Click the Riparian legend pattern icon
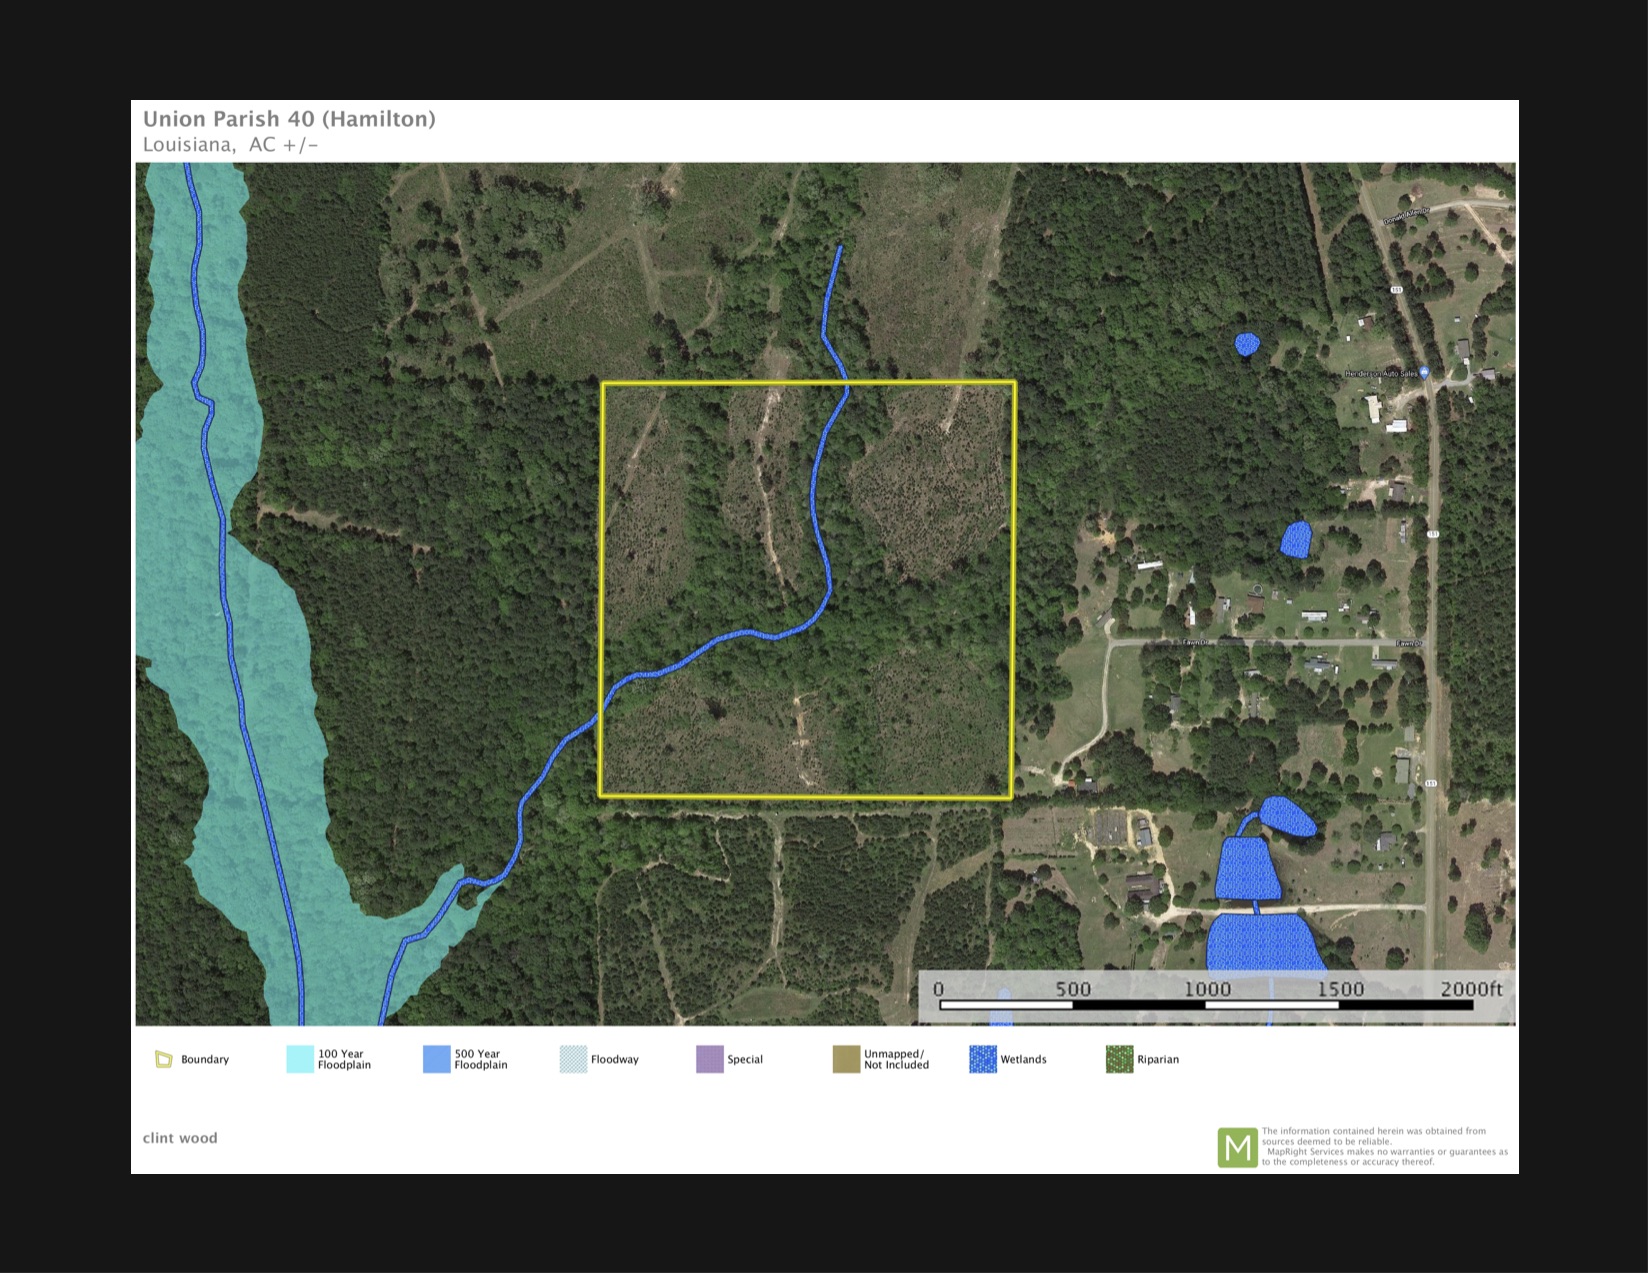Screen dimensions: 1650x1275 1119,1059
